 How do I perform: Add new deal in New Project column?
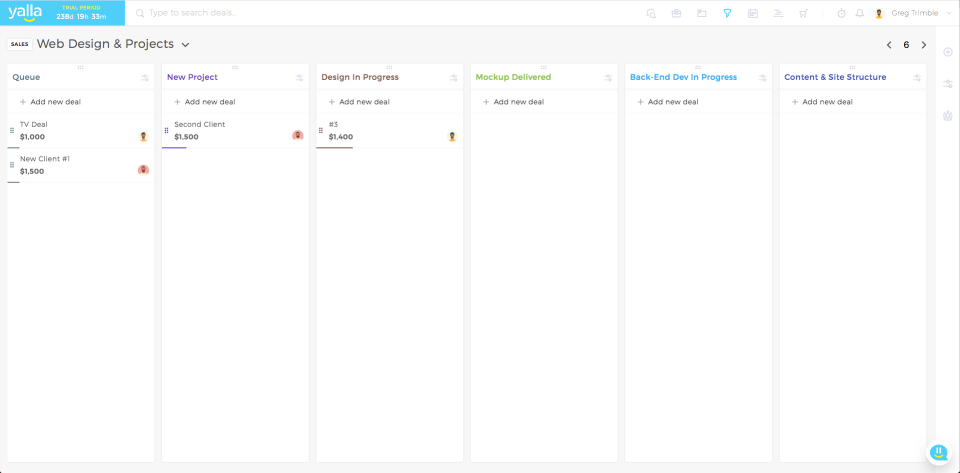point(205,102)
